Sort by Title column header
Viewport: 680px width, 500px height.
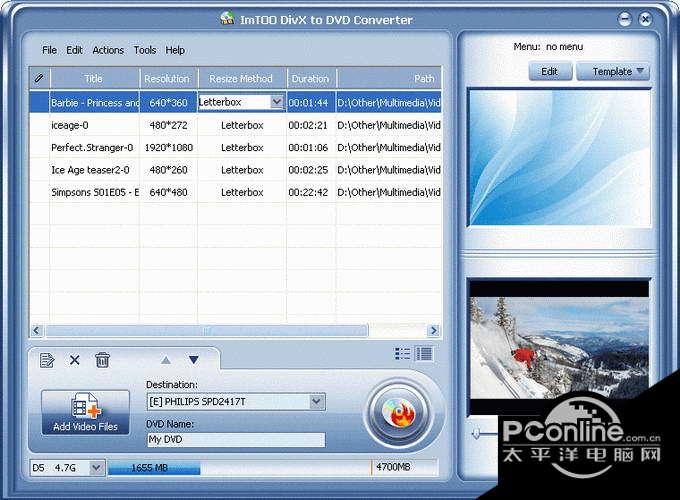95,78
